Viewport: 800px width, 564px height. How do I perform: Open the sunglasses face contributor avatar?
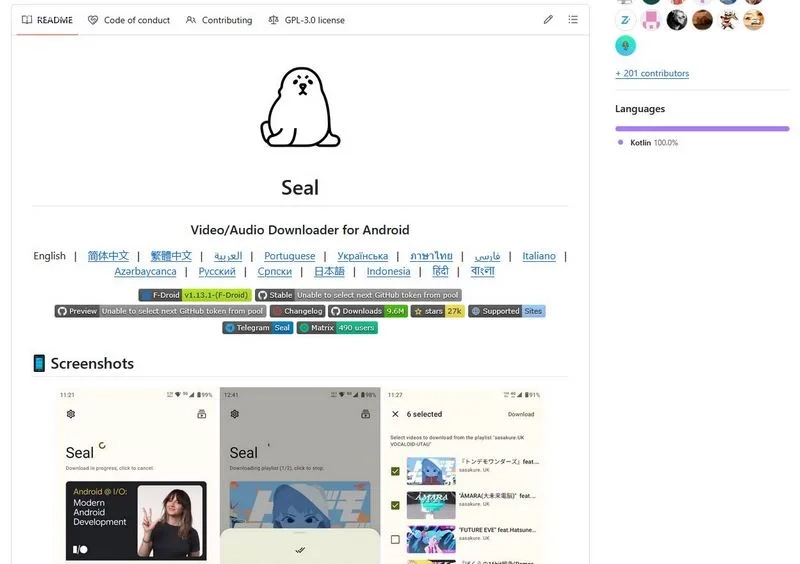click(x=754, y=20)
